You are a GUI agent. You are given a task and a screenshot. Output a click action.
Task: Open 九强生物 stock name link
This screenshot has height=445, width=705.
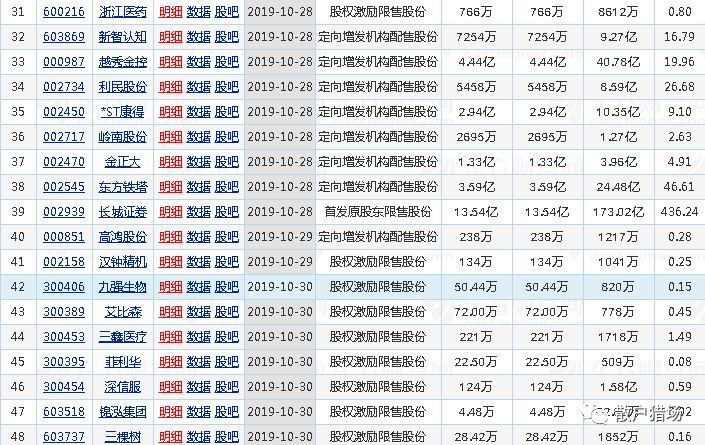click(x=122, y=287)
